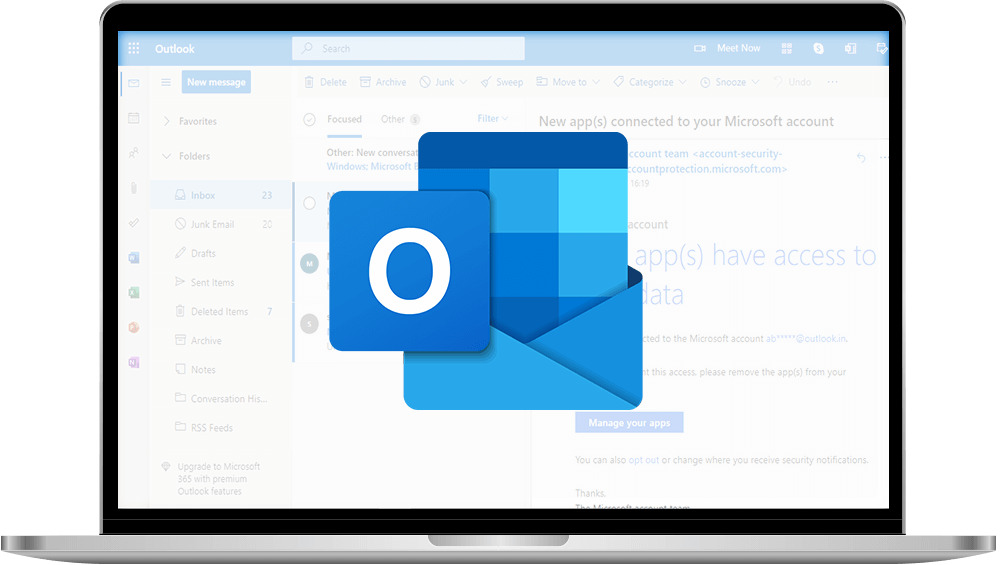This screenshot has height=565, width=1000.
Task: Open the Junk dropdown
Action: 443,82
